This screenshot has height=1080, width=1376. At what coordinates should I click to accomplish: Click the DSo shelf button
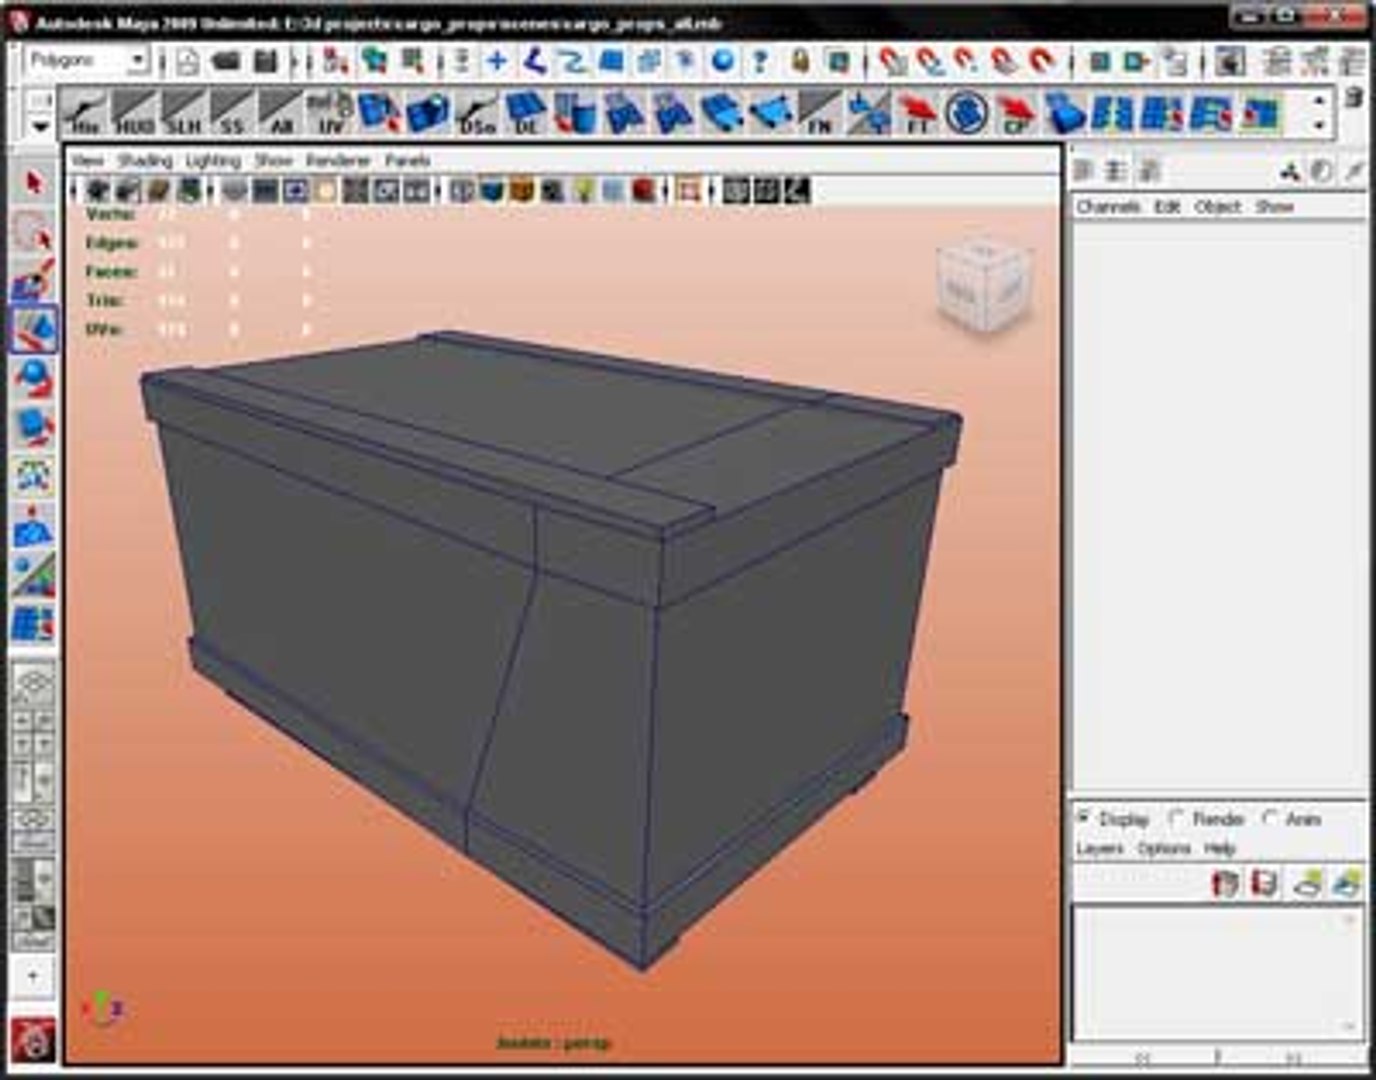click(477, 112)
